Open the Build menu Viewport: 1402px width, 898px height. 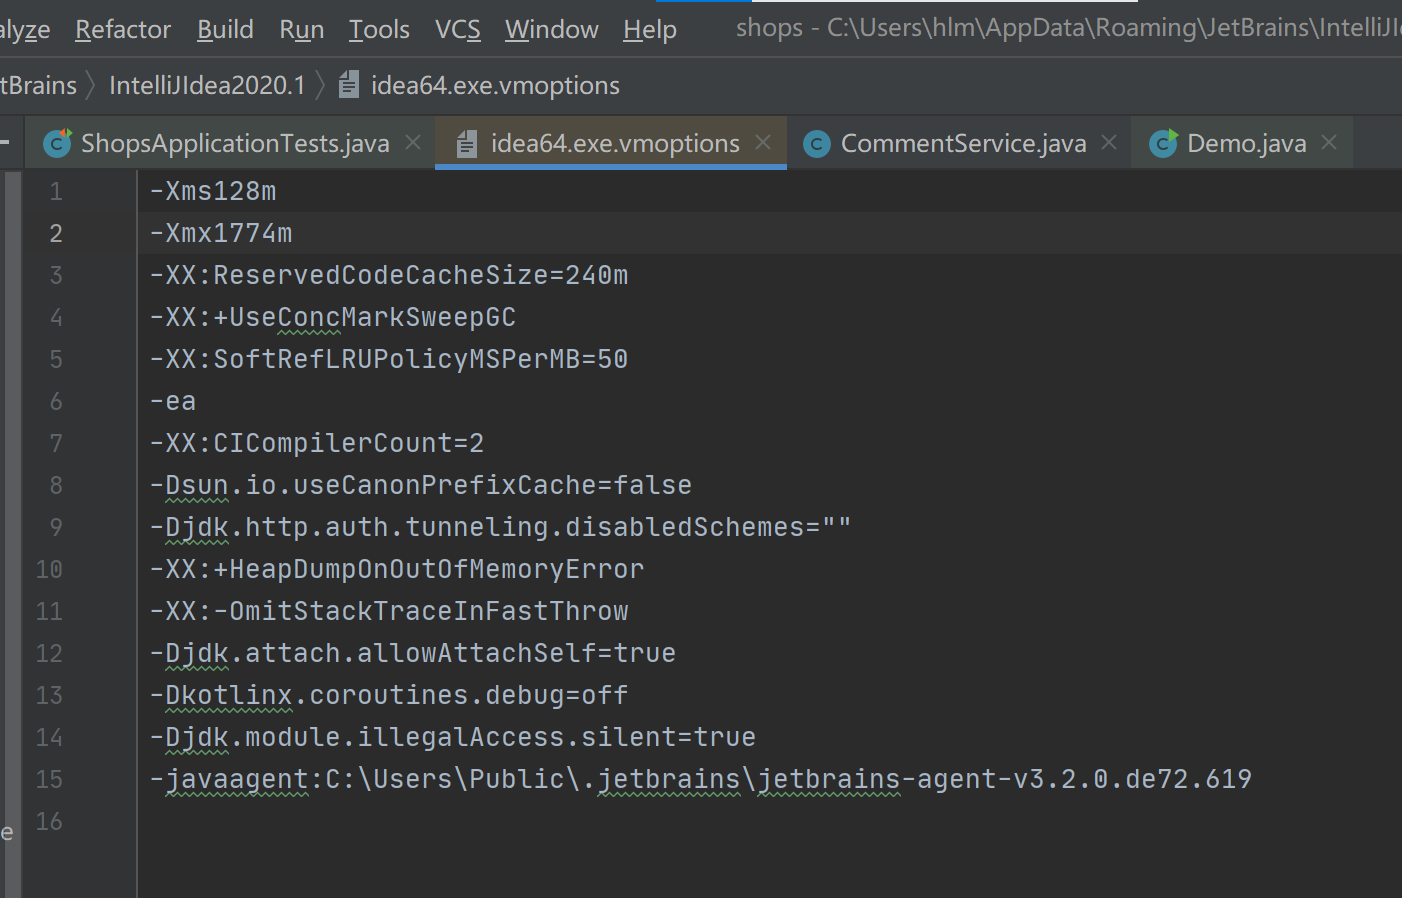point(225,30)
